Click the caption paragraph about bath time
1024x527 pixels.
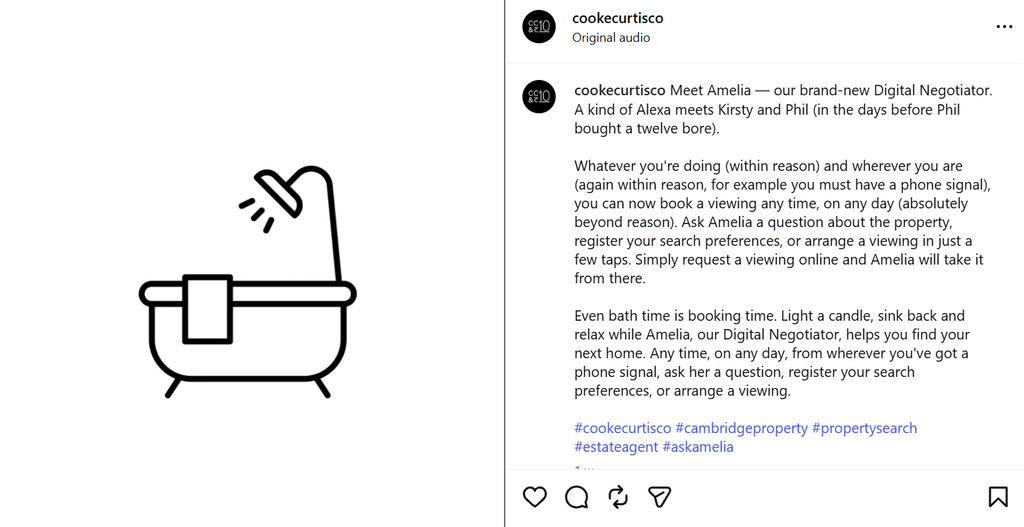771,353
